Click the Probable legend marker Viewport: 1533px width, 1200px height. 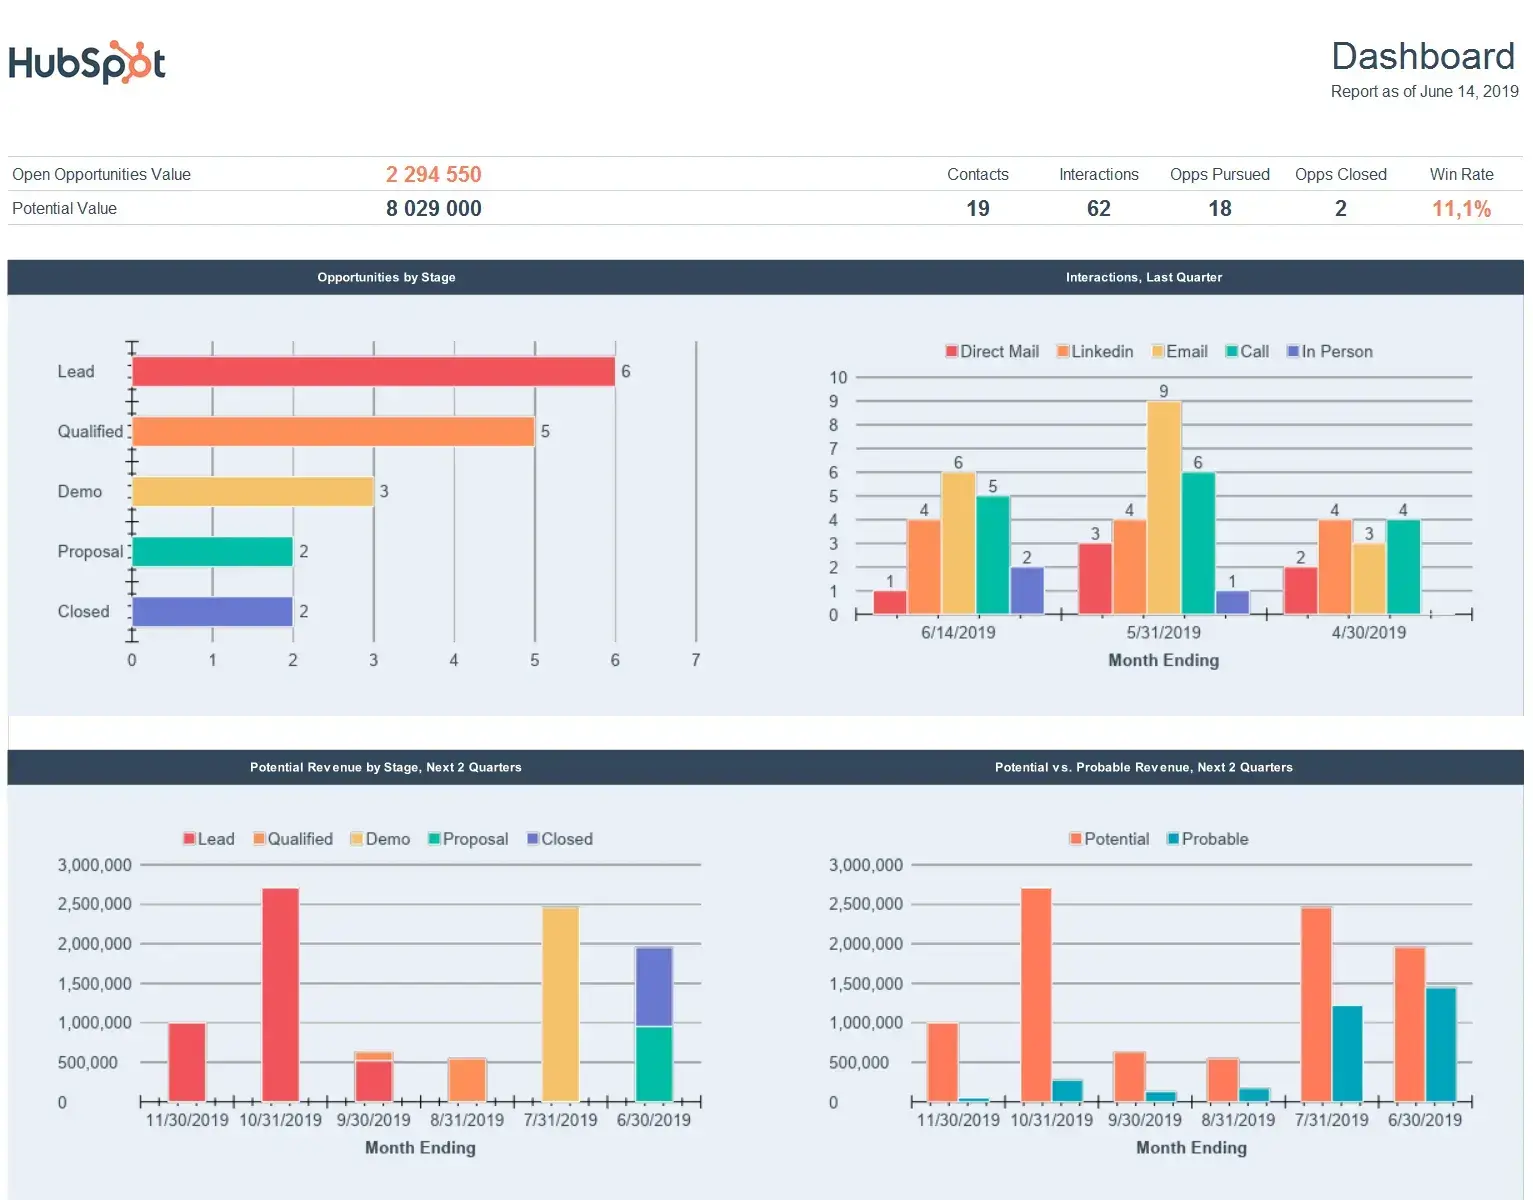(x=1173, y=838)
